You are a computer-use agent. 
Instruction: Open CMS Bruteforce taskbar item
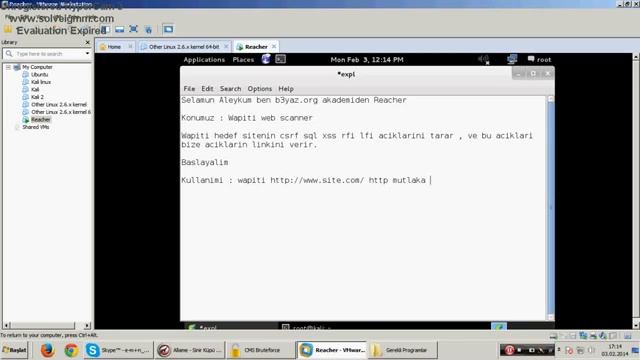pos(260,350)
